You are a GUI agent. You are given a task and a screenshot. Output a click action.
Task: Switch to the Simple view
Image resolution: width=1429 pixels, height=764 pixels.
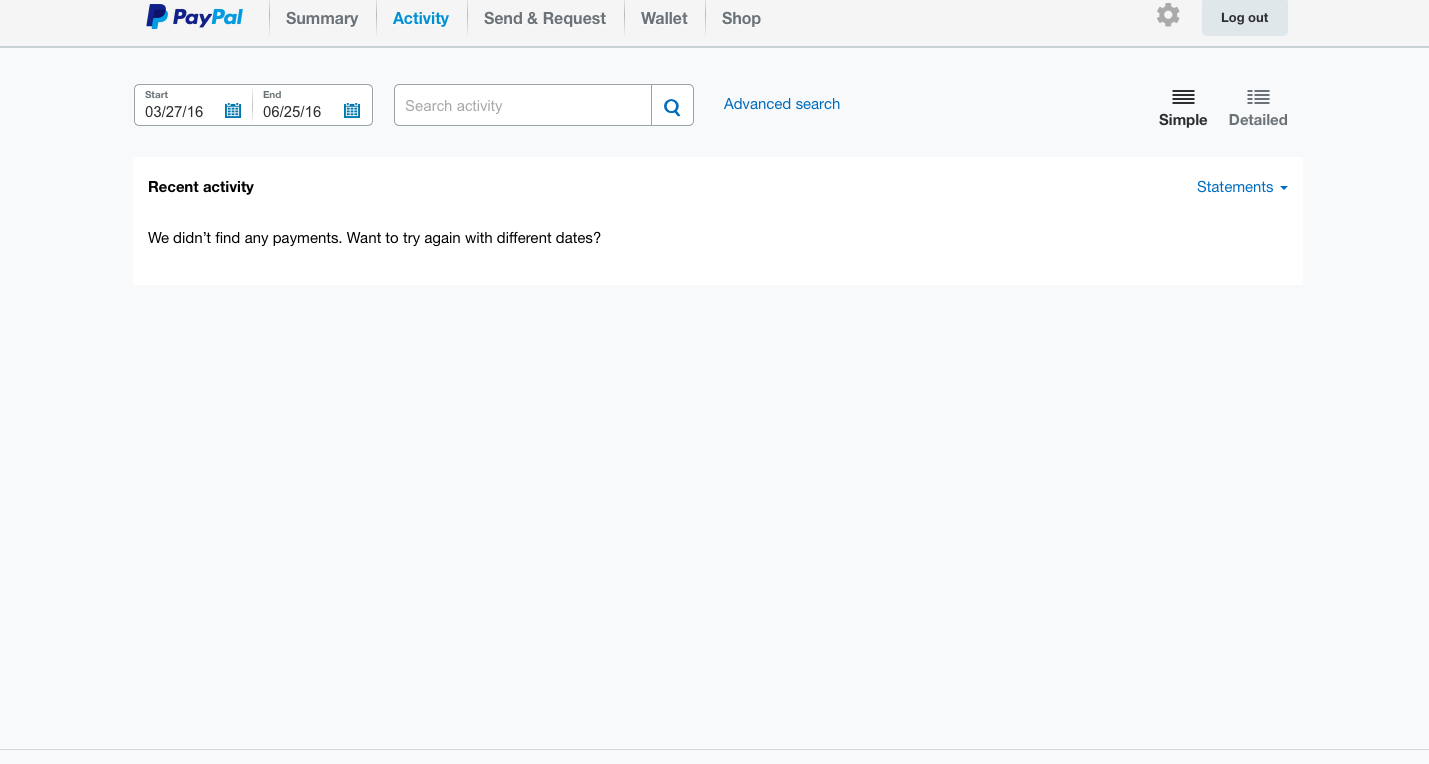[1183, 108]
